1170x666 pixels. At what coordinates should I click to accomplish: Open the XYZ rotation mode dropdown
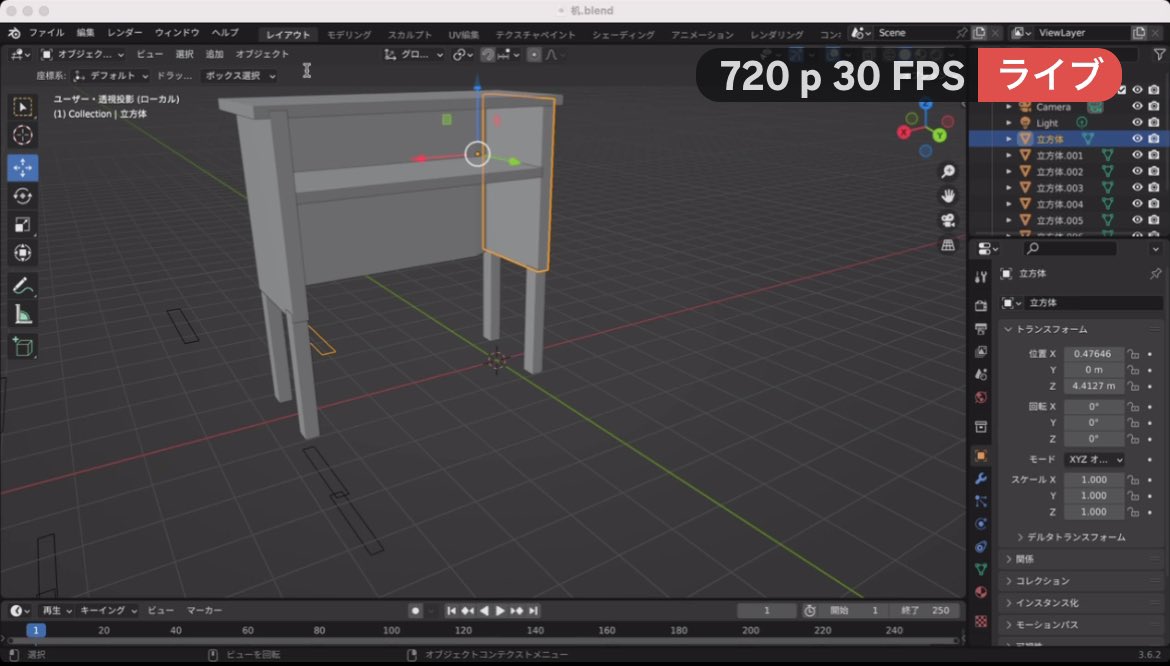pyautogui.click(x=1095, y=459)
